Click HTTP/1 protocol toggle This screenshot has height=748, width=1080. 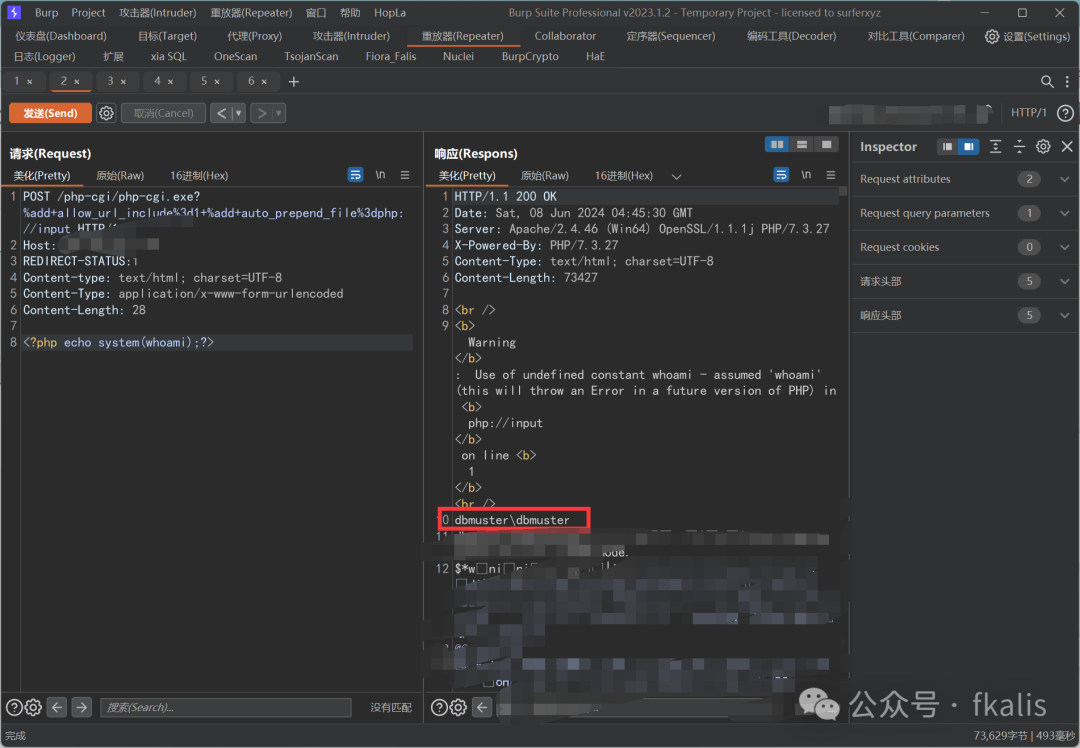[x=1028, y=113]
